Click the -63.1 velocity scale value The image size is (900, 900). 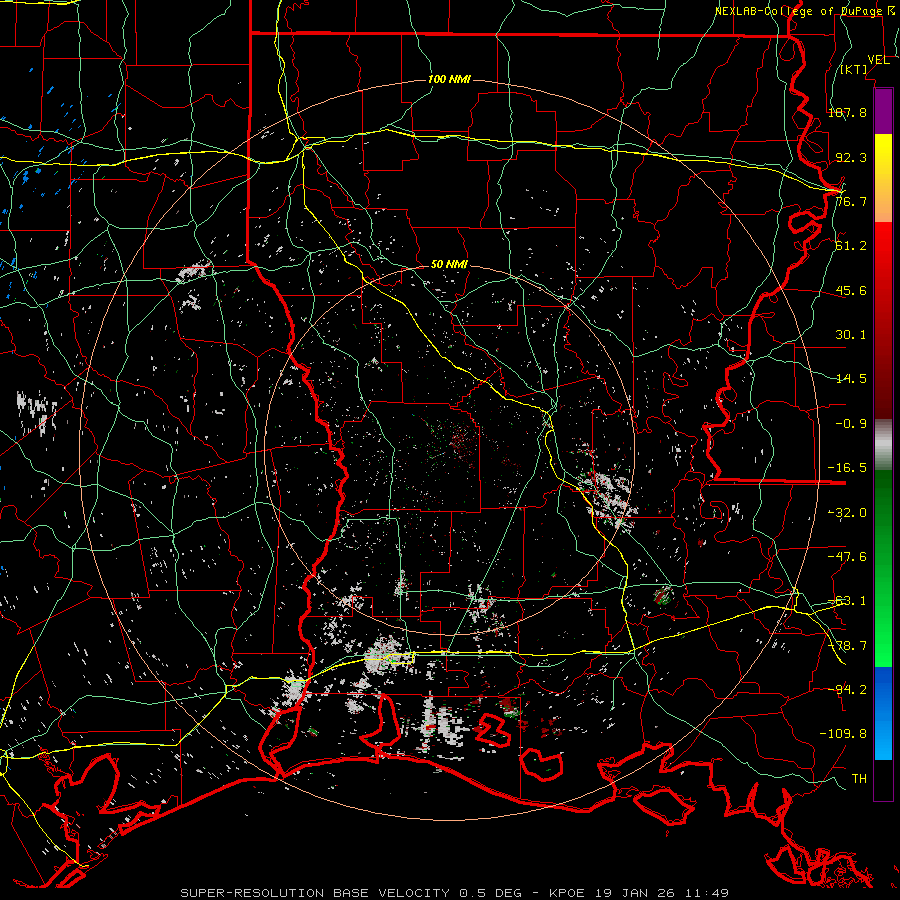847,600
